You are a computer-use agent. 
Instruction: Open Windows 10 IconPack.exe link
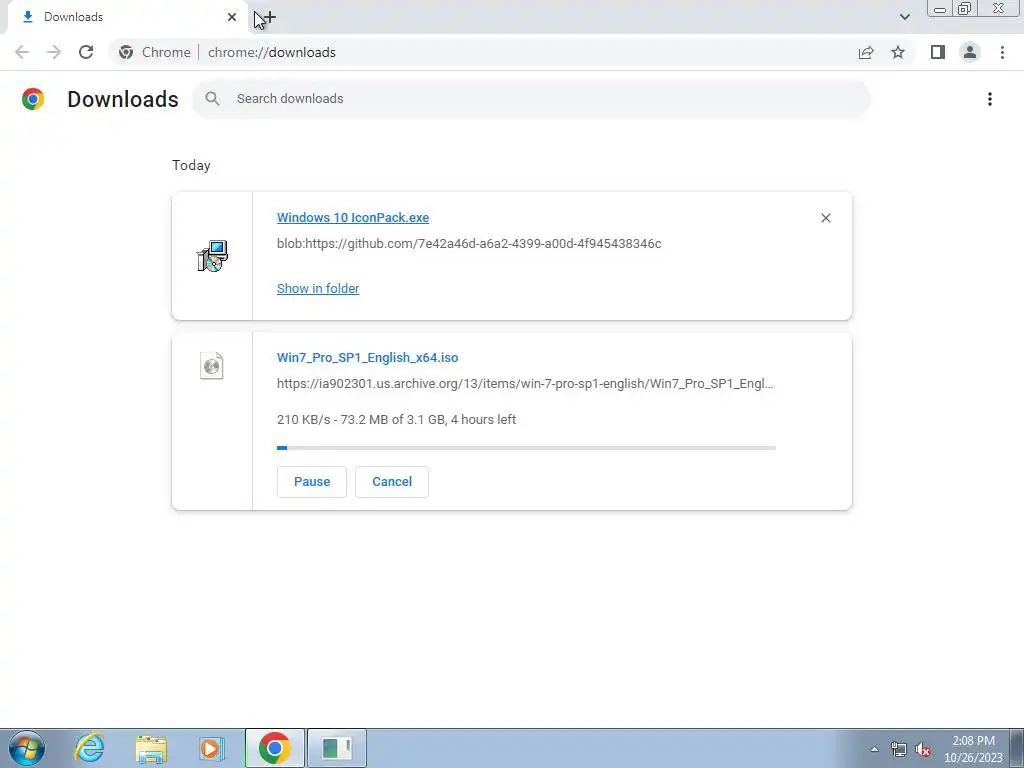coord(353,217)
